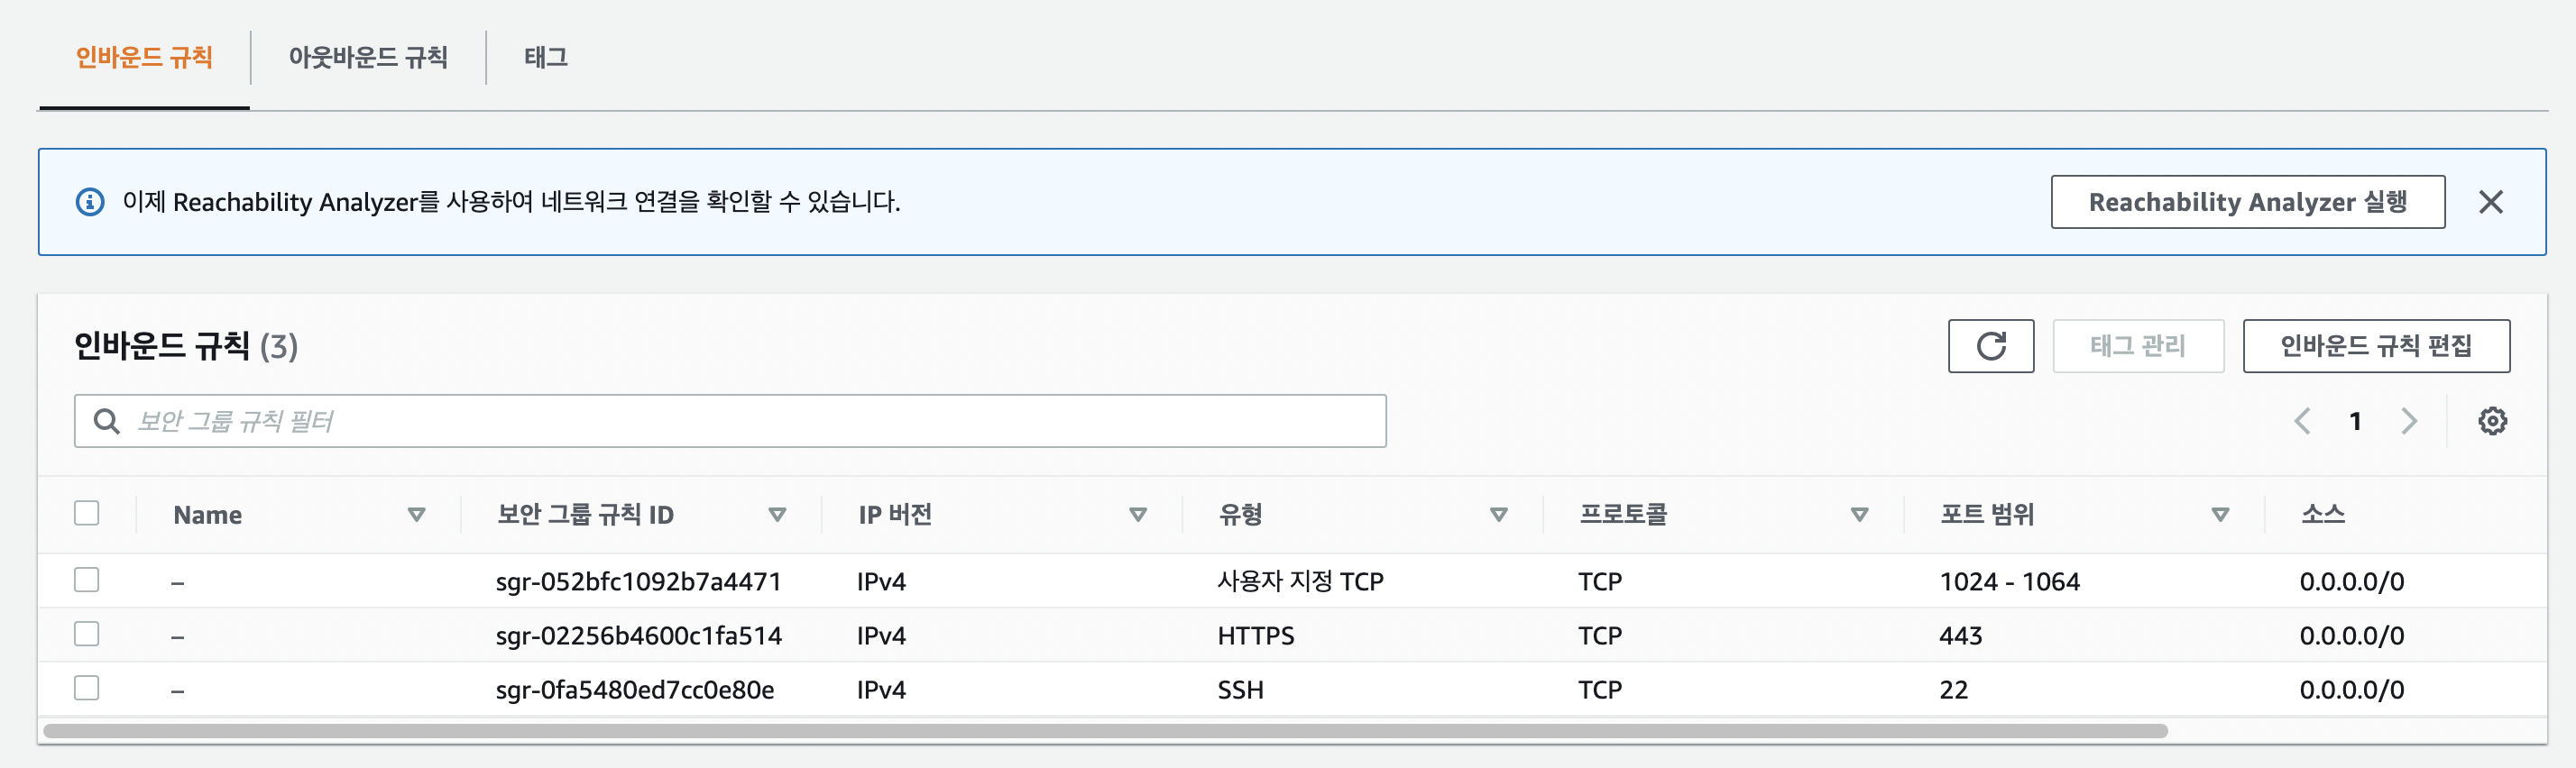This screenshot has height=768, width=2576.
Task: Click the search magnifier icon in filter box
Action: pos(107,421)
